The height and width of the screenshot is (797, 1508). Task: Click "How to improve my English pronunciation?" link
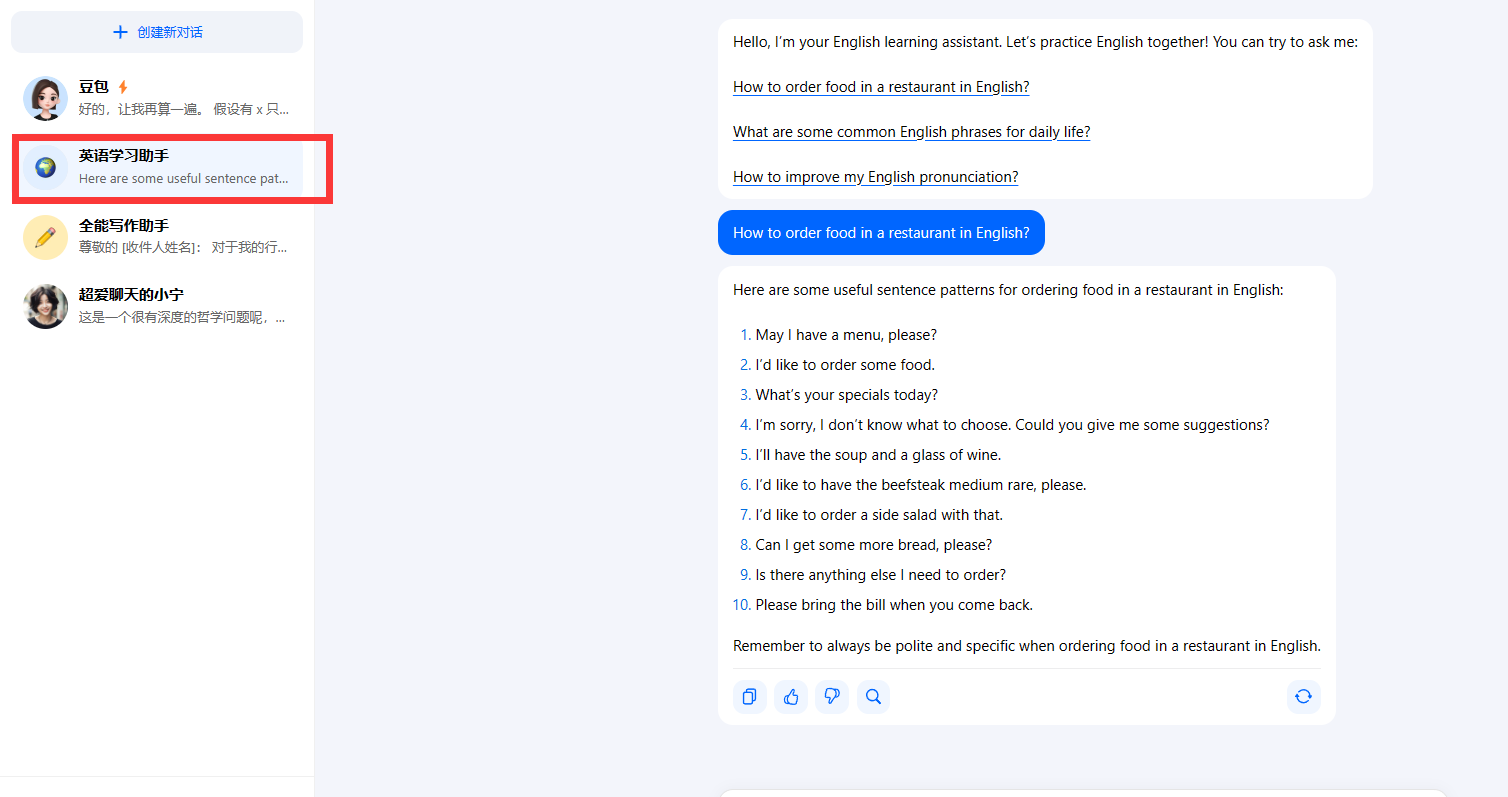pyautogui.click(x=875, y=177)
